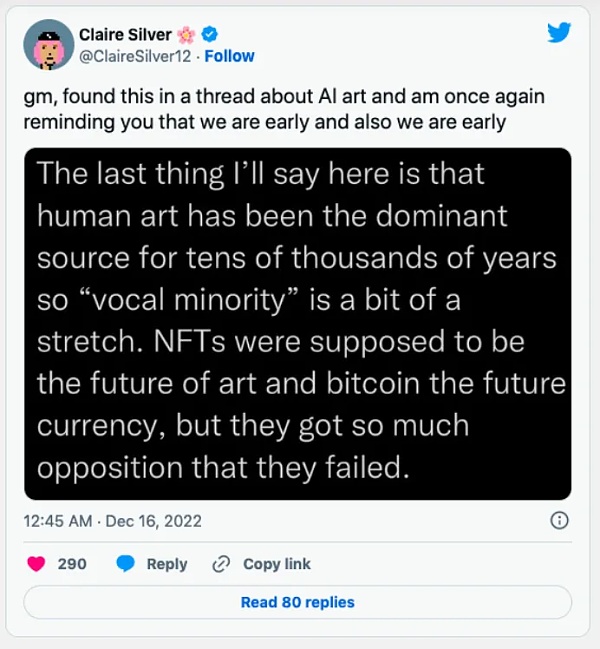Click the Twitter bird logo
Image resolution: width=600 pixels, height=649 pixels.
[x=560, y=33]
